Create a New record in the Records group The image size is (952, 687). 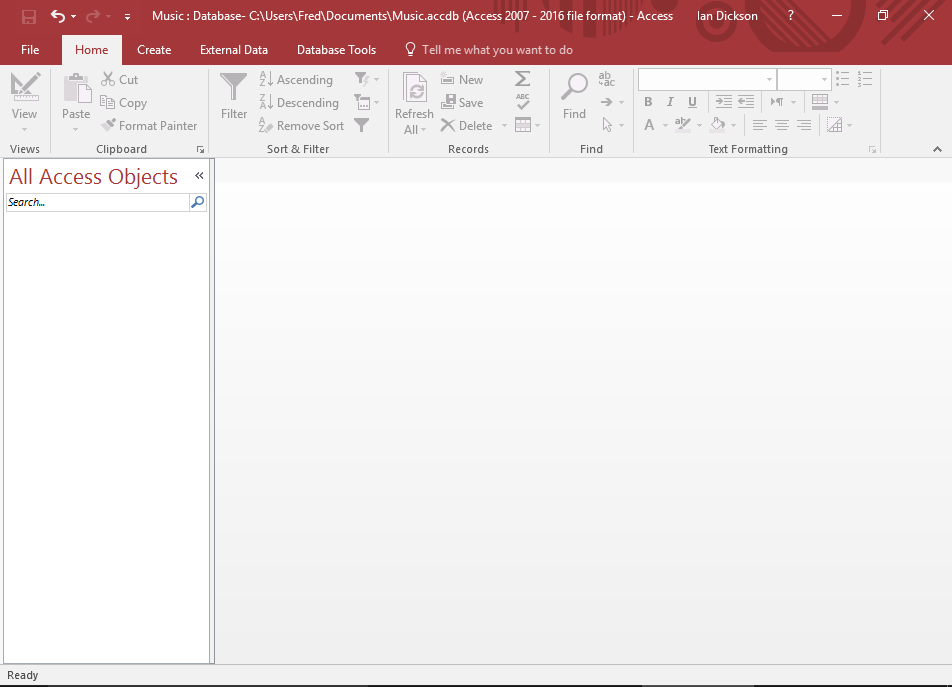(461, 80)
